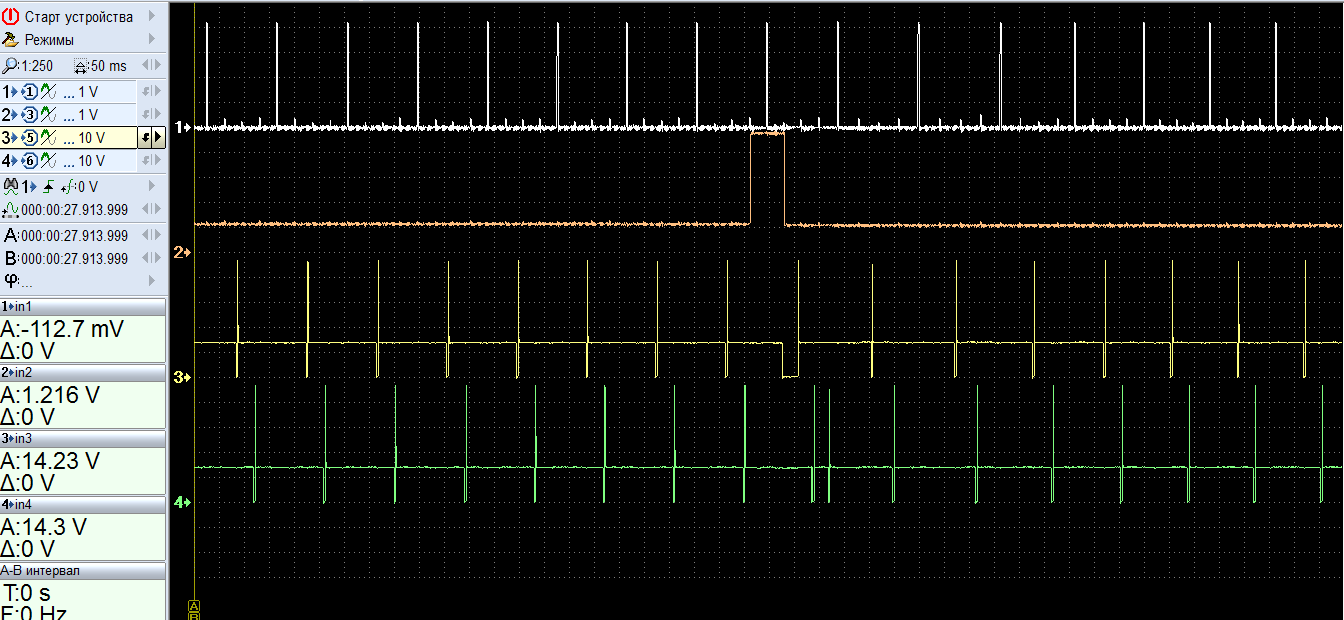The image size is (1344, 620).
Task: Click the in1 measurement panel header
Action: [x=83, y=306]
